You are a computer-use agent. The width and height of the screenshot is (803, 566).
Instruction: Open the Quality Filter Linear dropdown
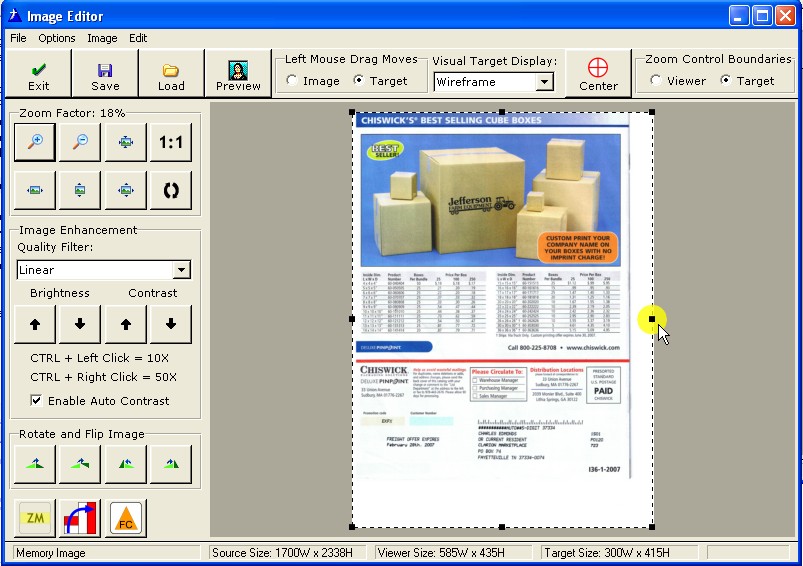pos(181,270)
